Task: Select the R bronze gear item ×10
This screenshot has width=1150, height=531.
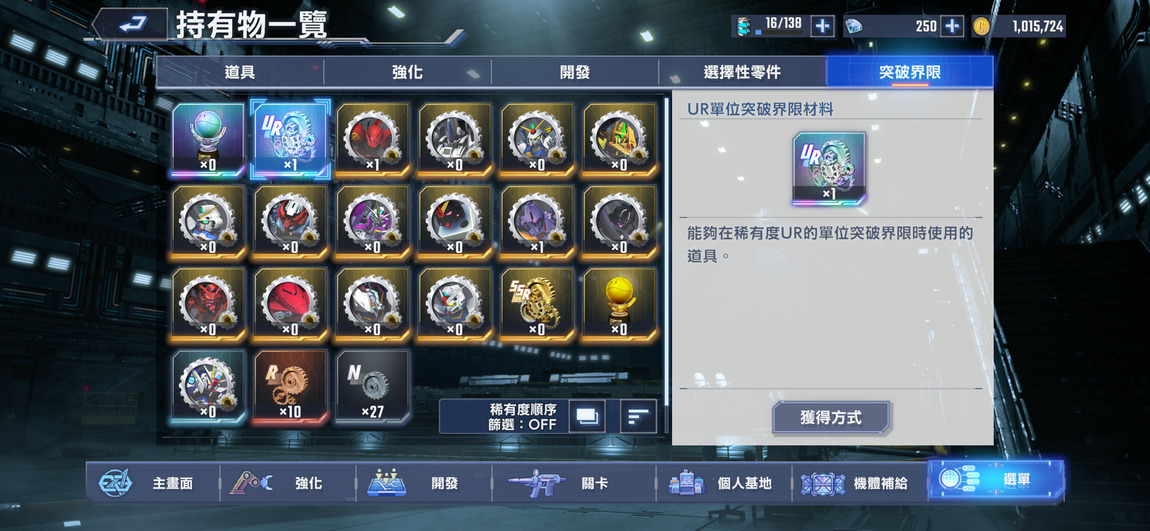Action: (x=290, y=387)
